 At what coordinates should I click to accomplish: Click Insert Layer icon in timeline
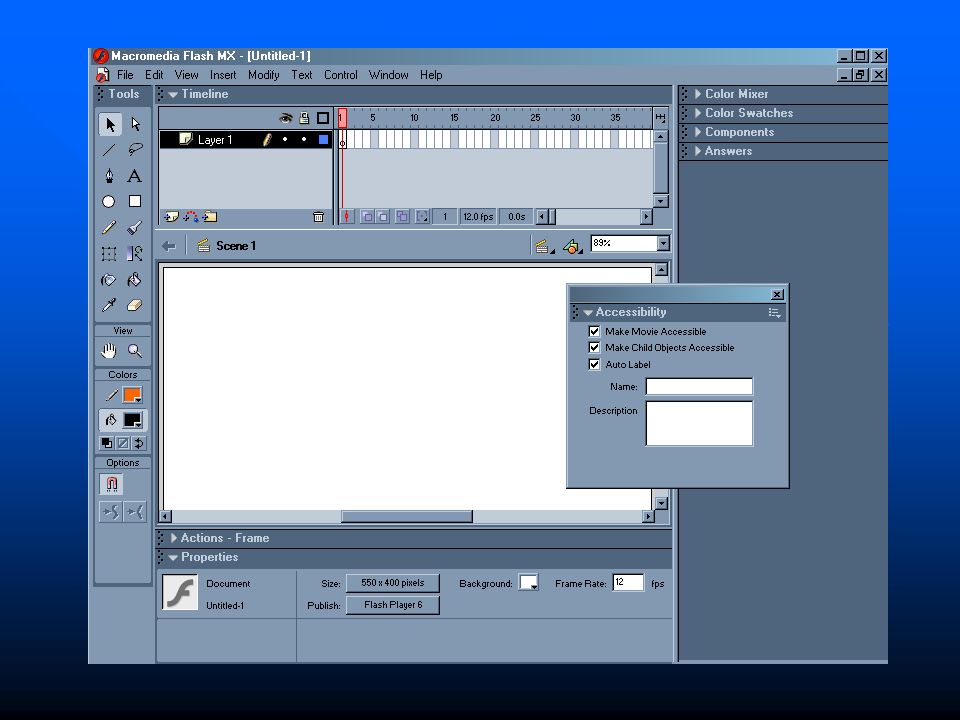point(171,217)
